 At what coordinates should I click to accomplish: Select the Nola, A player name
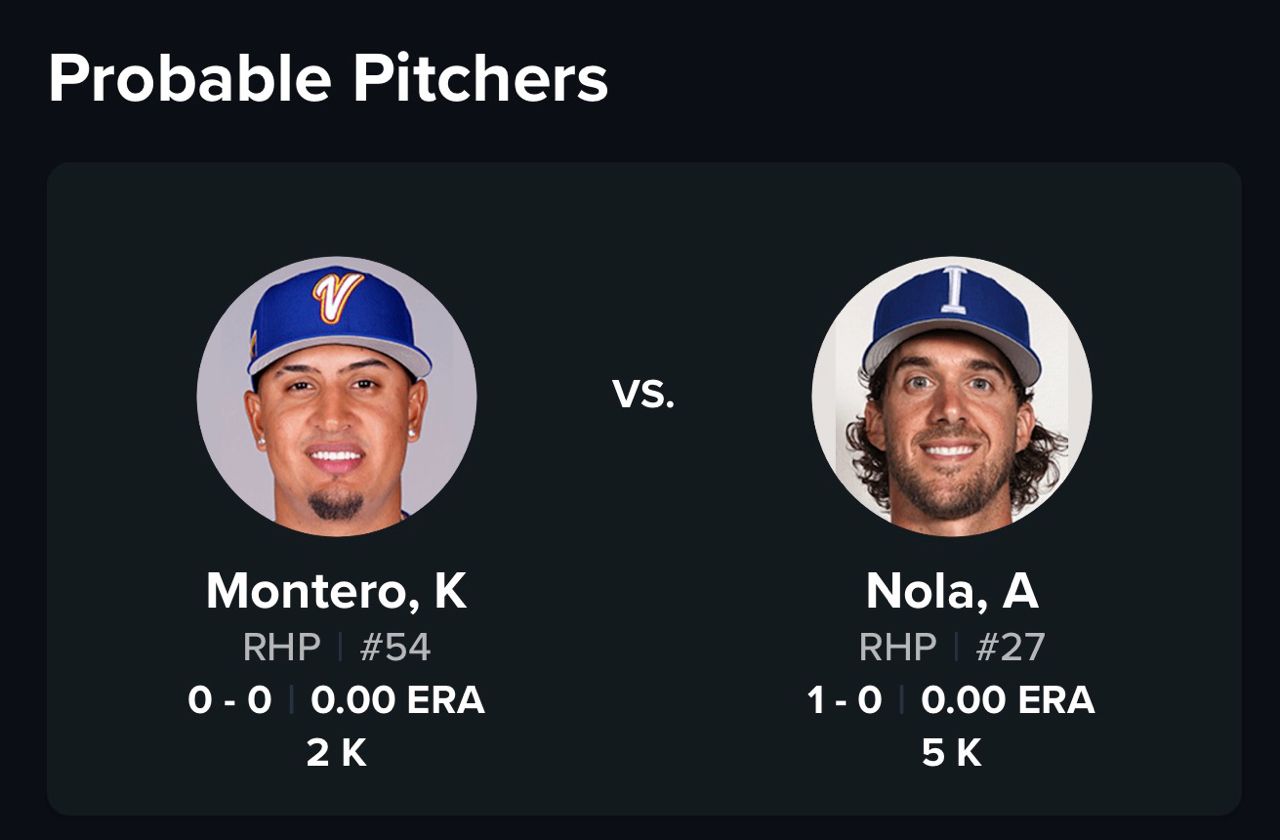[951, 591]
